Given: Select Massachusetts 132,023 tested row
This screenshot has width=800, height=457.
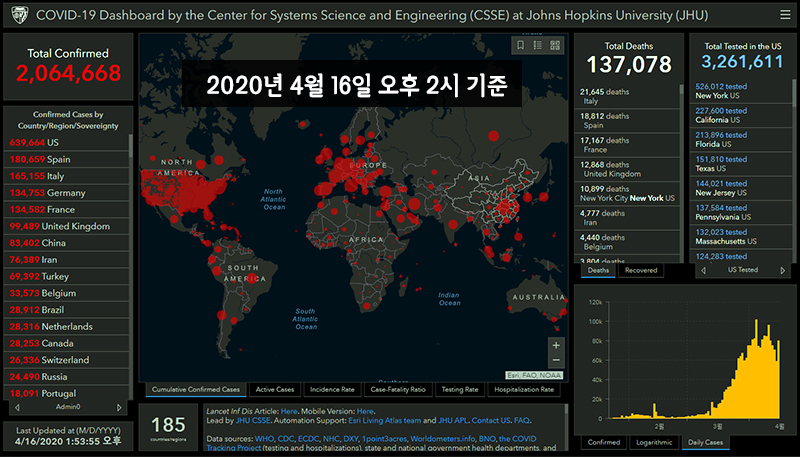Looking at the screenshot, I should click(741, 237).
